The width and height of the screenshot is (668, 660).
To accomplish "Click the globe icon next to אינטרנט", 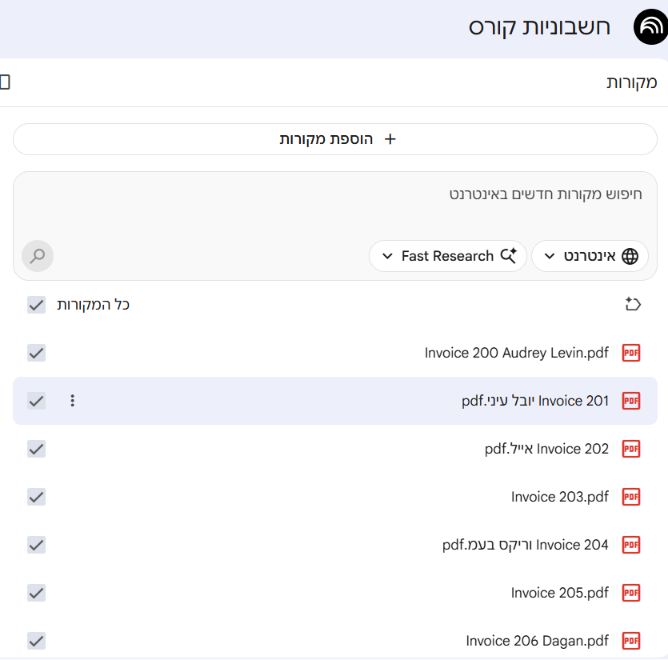I will pos(630,256).
